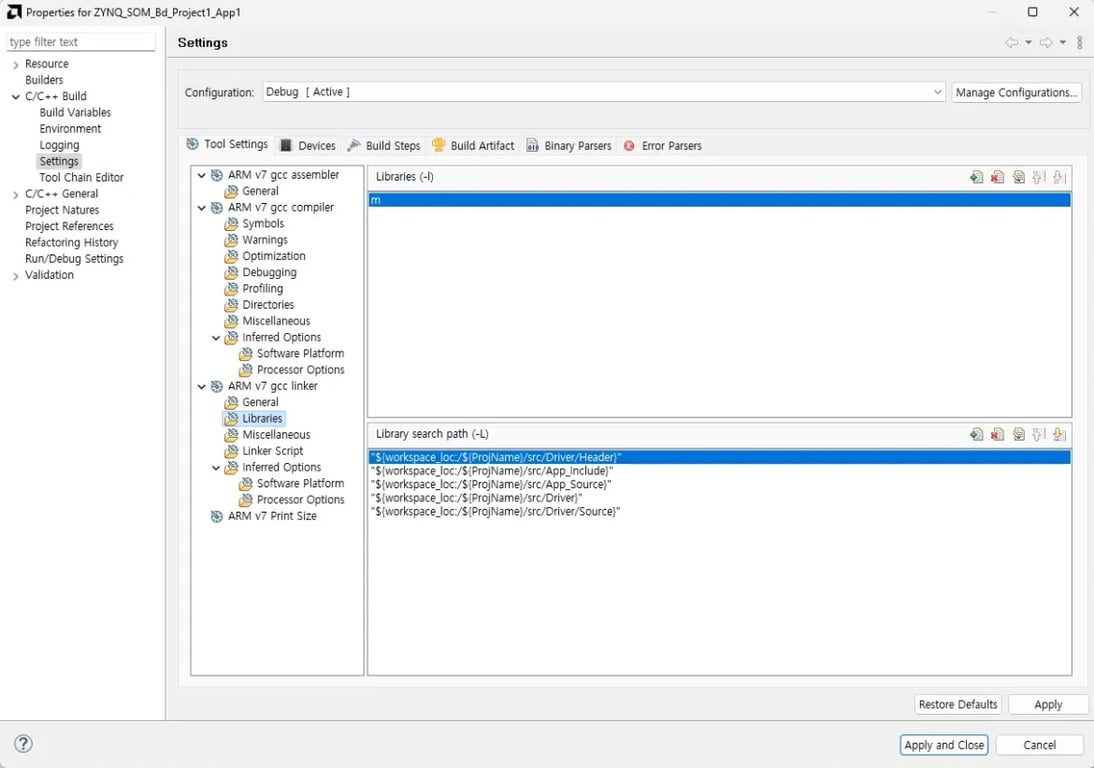Viewport: 1094px width, 768px height.
Task: Open the help icon at the bottom left
Action: click(x=23, y=744)
